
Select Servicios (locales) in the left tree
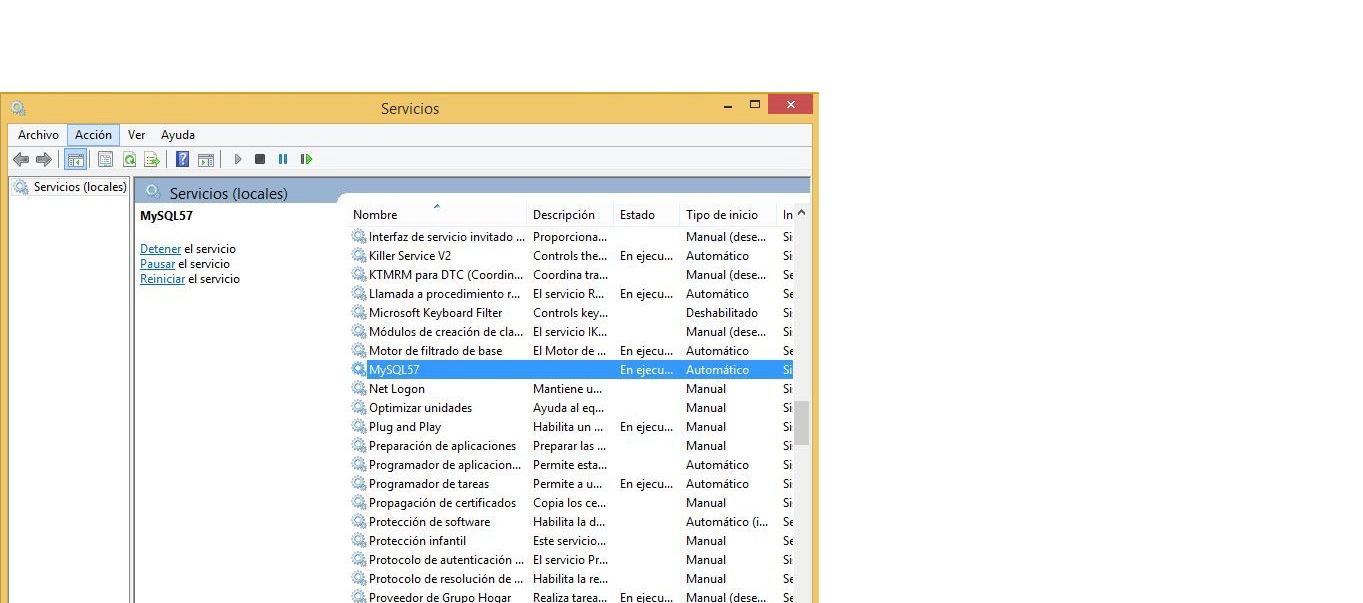(79, 187)
